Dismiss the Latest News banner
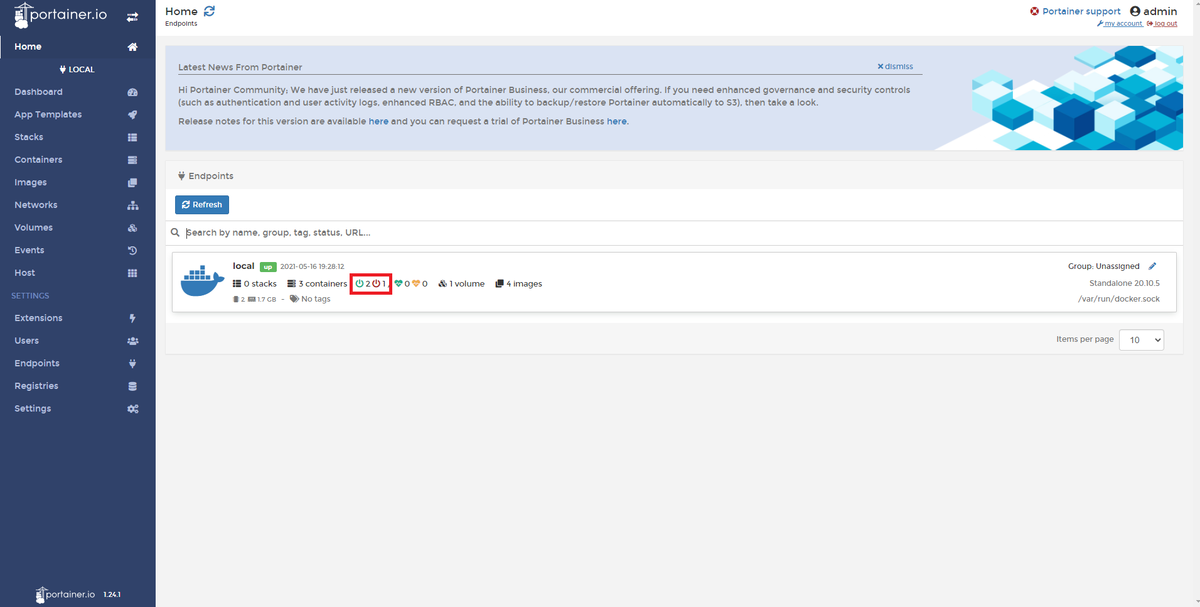 895,66
